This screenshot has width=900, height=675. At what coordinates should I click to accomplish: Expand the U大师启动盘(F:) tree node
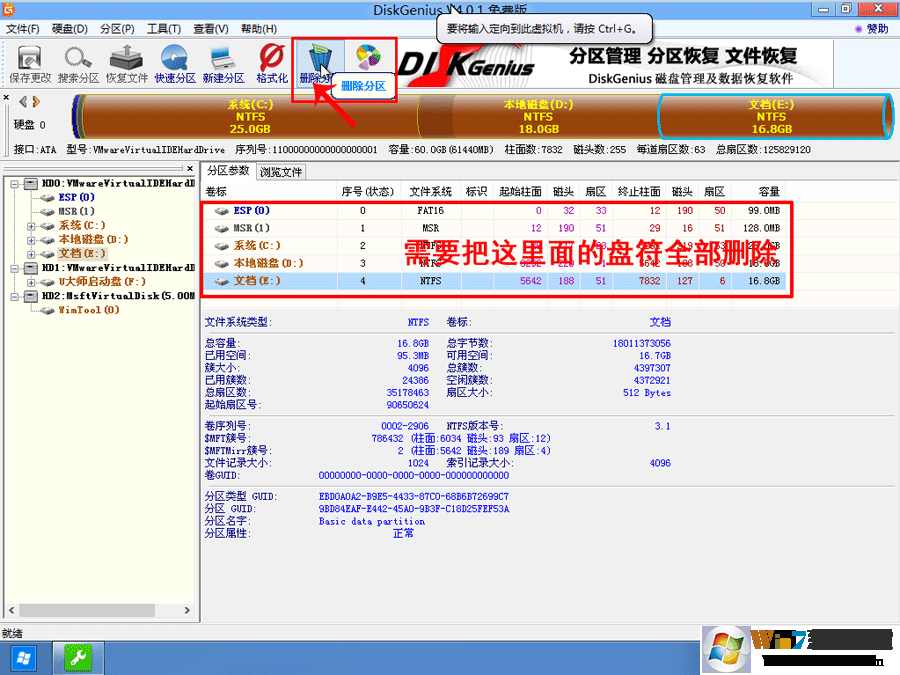pos(31,280)
